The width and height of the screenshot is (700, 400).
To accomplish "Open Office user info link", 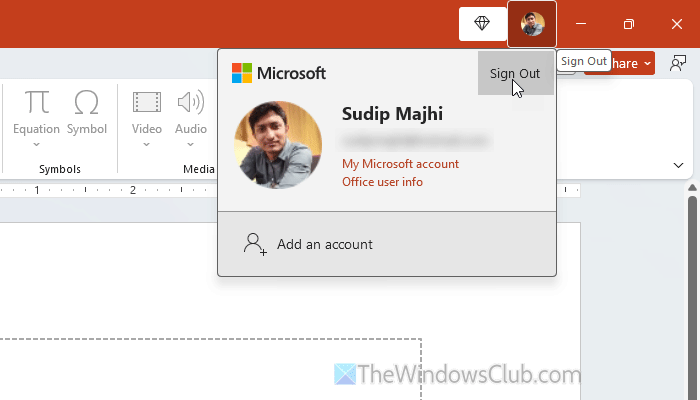I will click(x=382, y=182).
